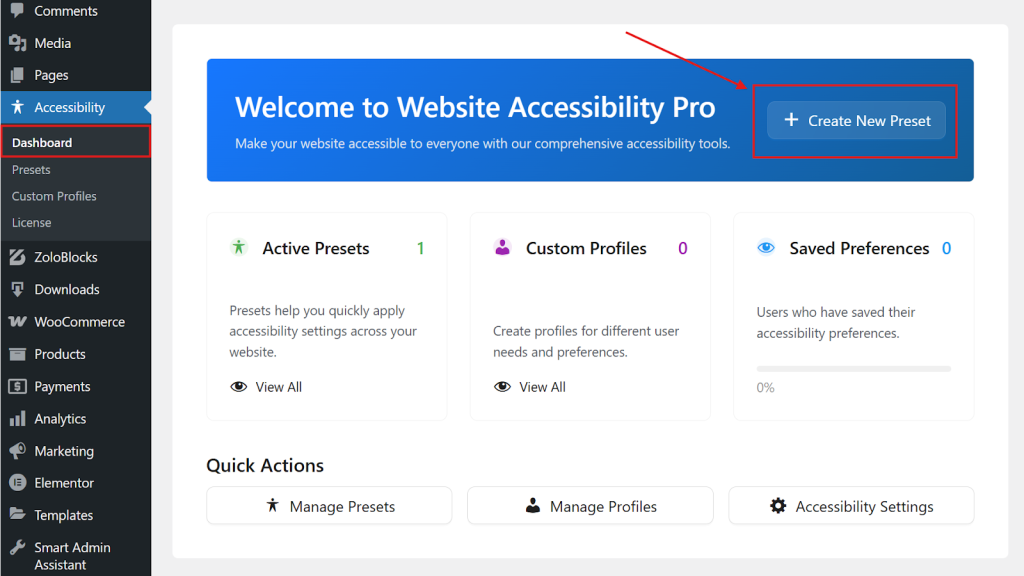Click the Manage Presets button
The height and width of the screenshot is (576, 1024).
pos(329,506)
